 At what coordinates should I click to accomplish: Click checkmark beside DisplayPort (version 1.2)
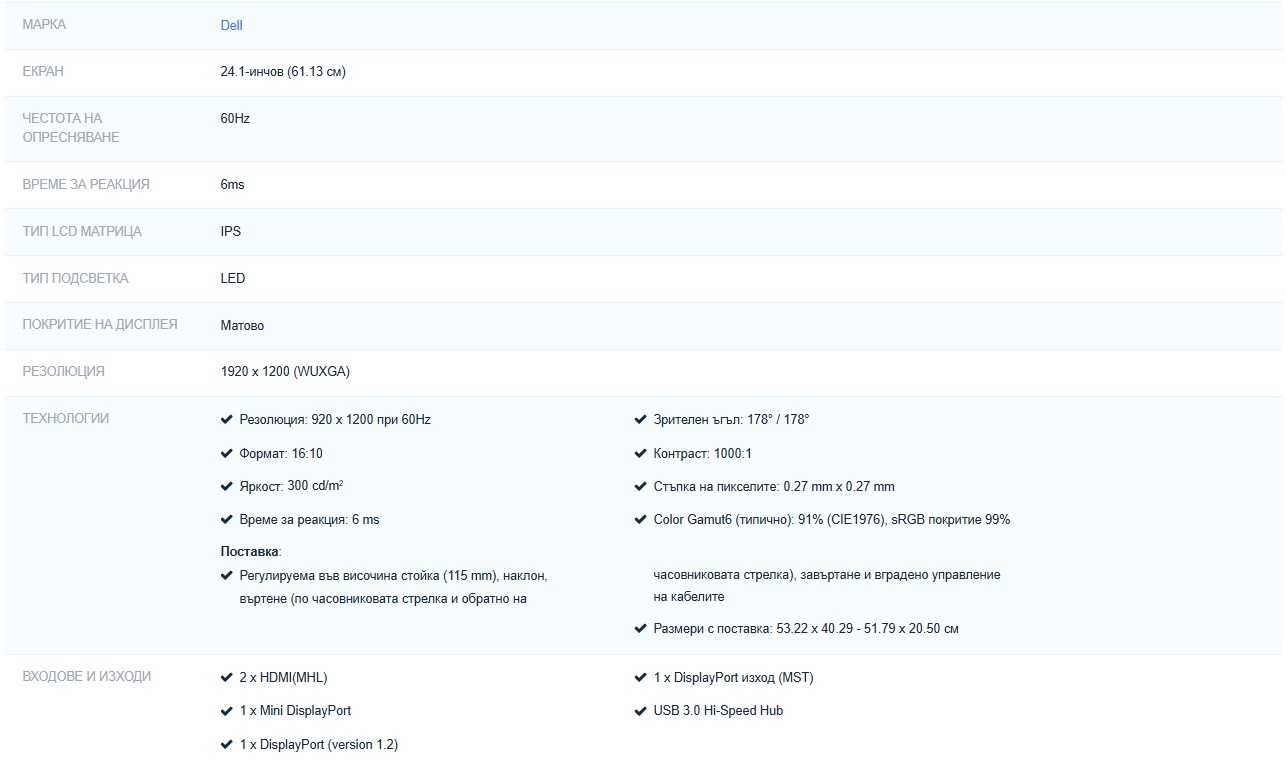(x=226, y=745)
